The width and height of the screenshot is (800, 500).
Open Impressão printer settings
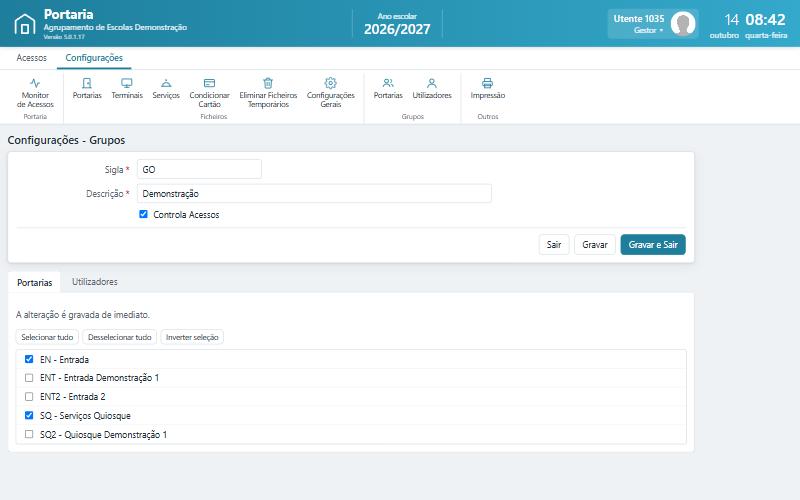tap(488, 88)
